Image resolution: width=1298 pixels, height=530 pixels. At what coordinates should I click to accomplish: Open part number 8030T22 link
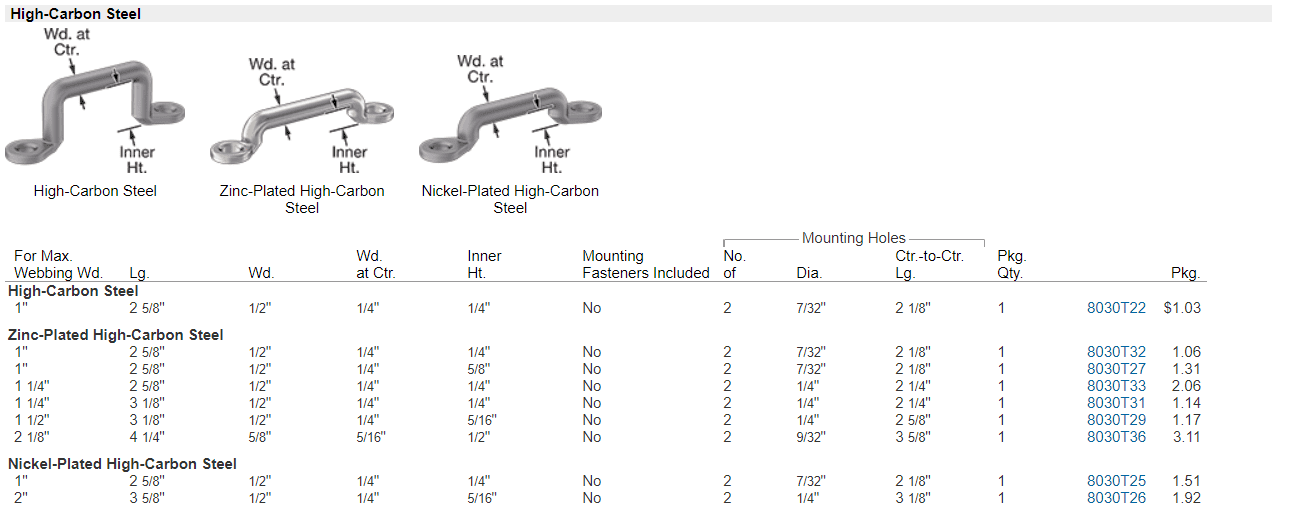pyautogui.click(x=1116, y=308)
